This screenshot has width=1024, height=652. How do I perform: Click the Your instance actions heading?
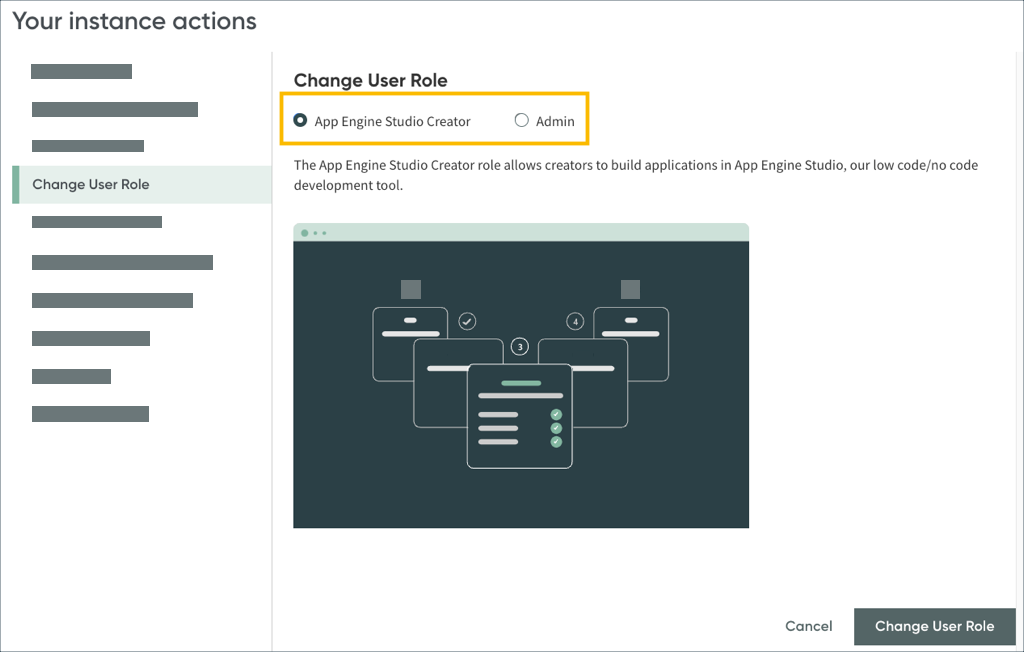click(x=134, y=20)
